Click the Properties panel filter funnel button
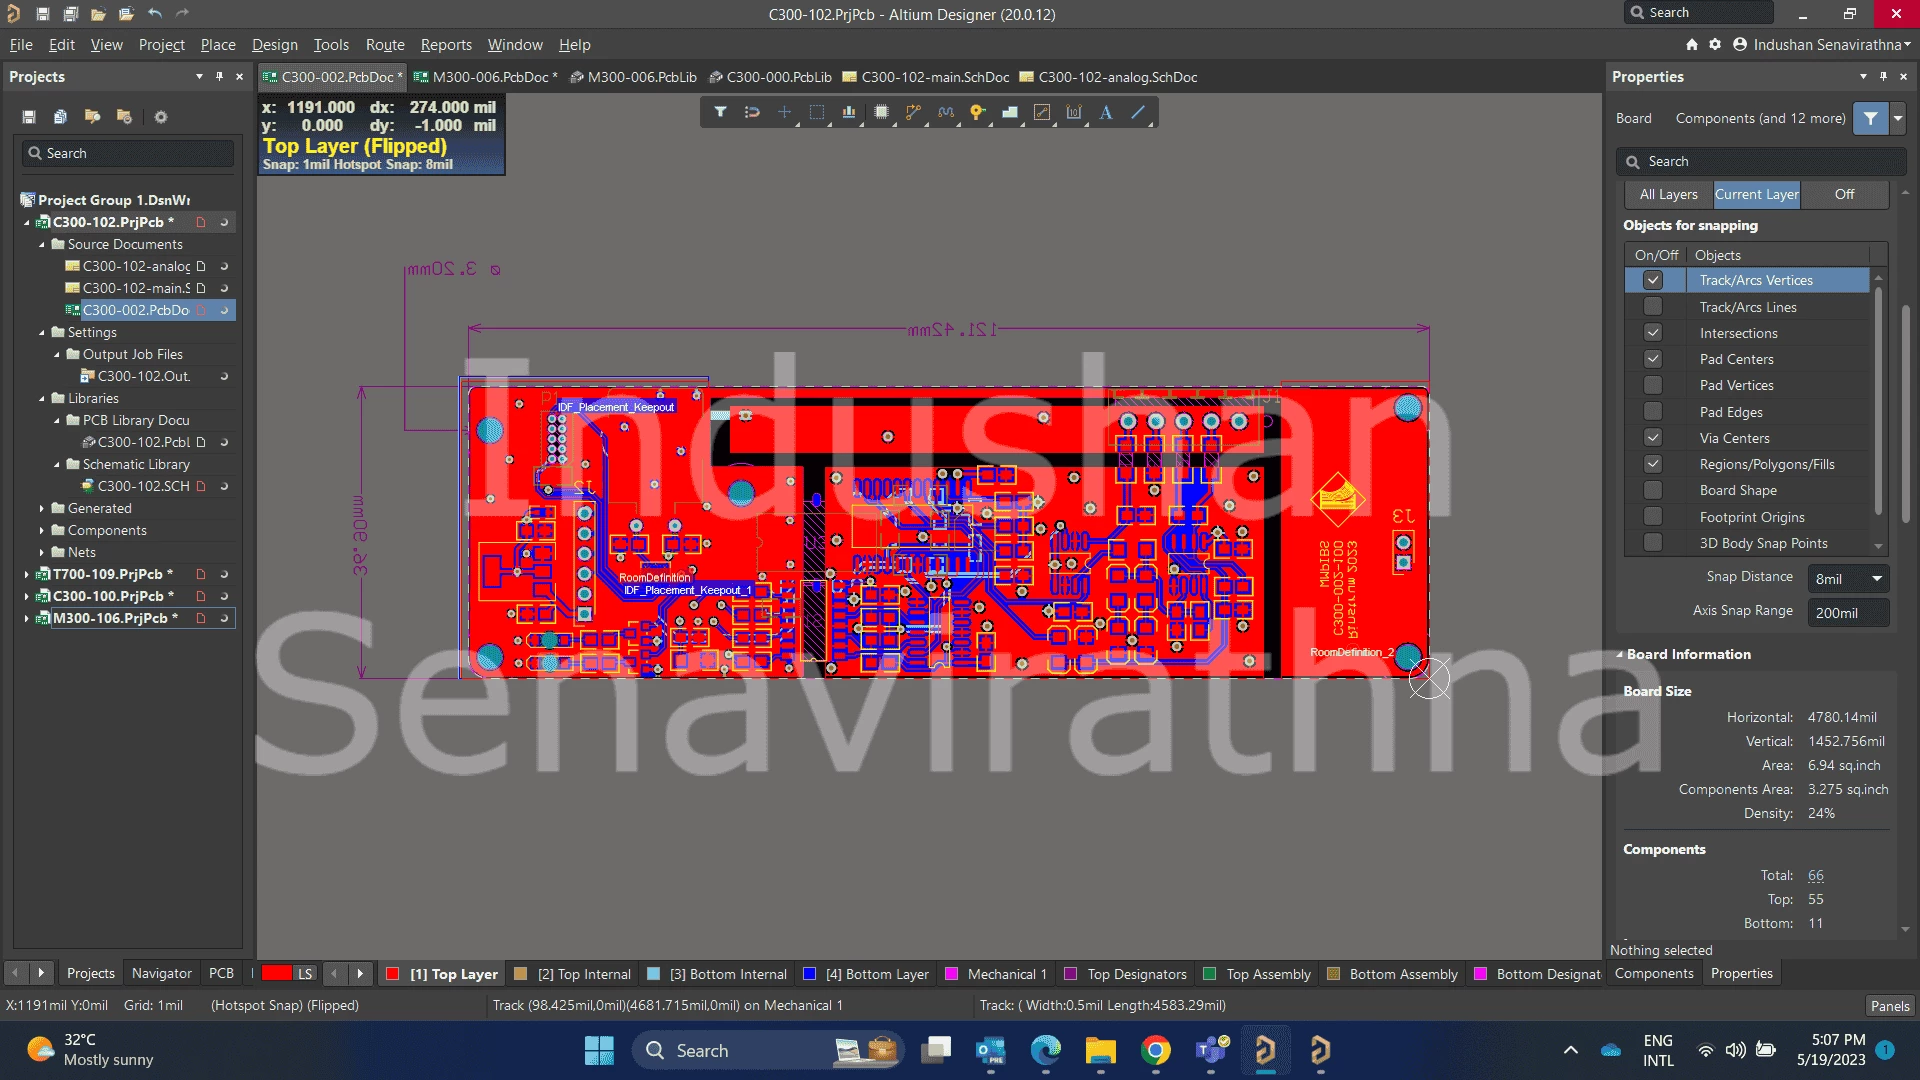The width and height of the screenshot is (1920, 1080). tap(1870, 118)
